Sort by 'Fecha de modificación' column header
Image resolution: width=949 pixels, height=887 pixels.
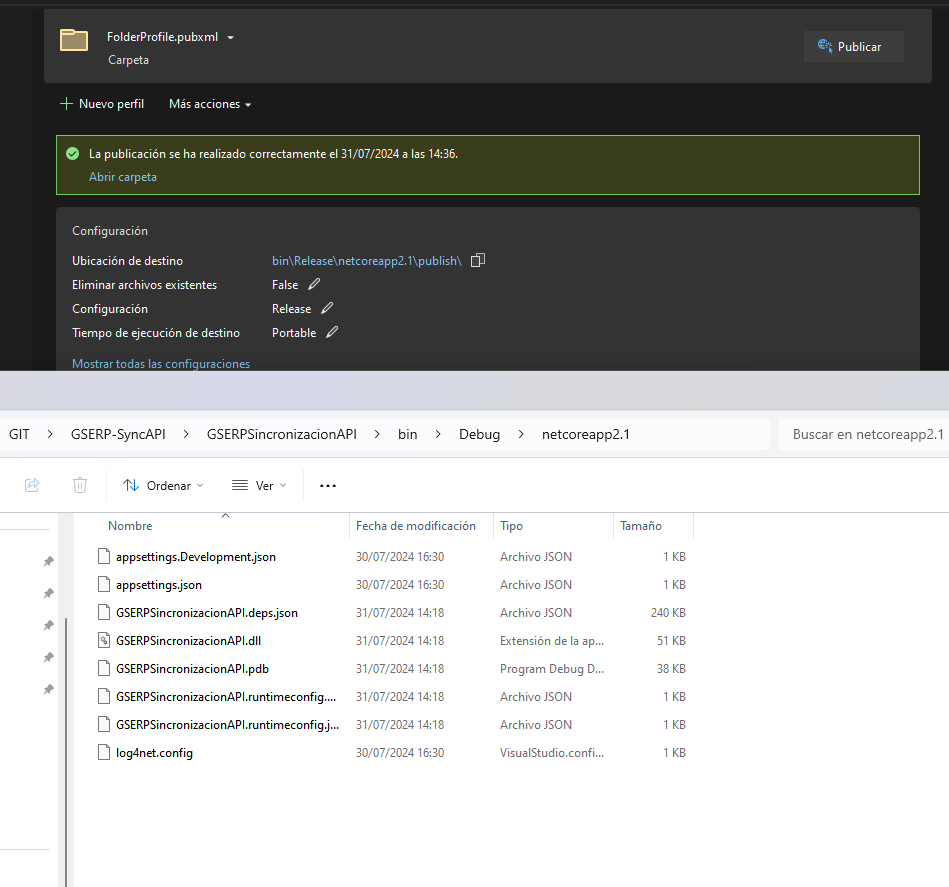[416, 526]
